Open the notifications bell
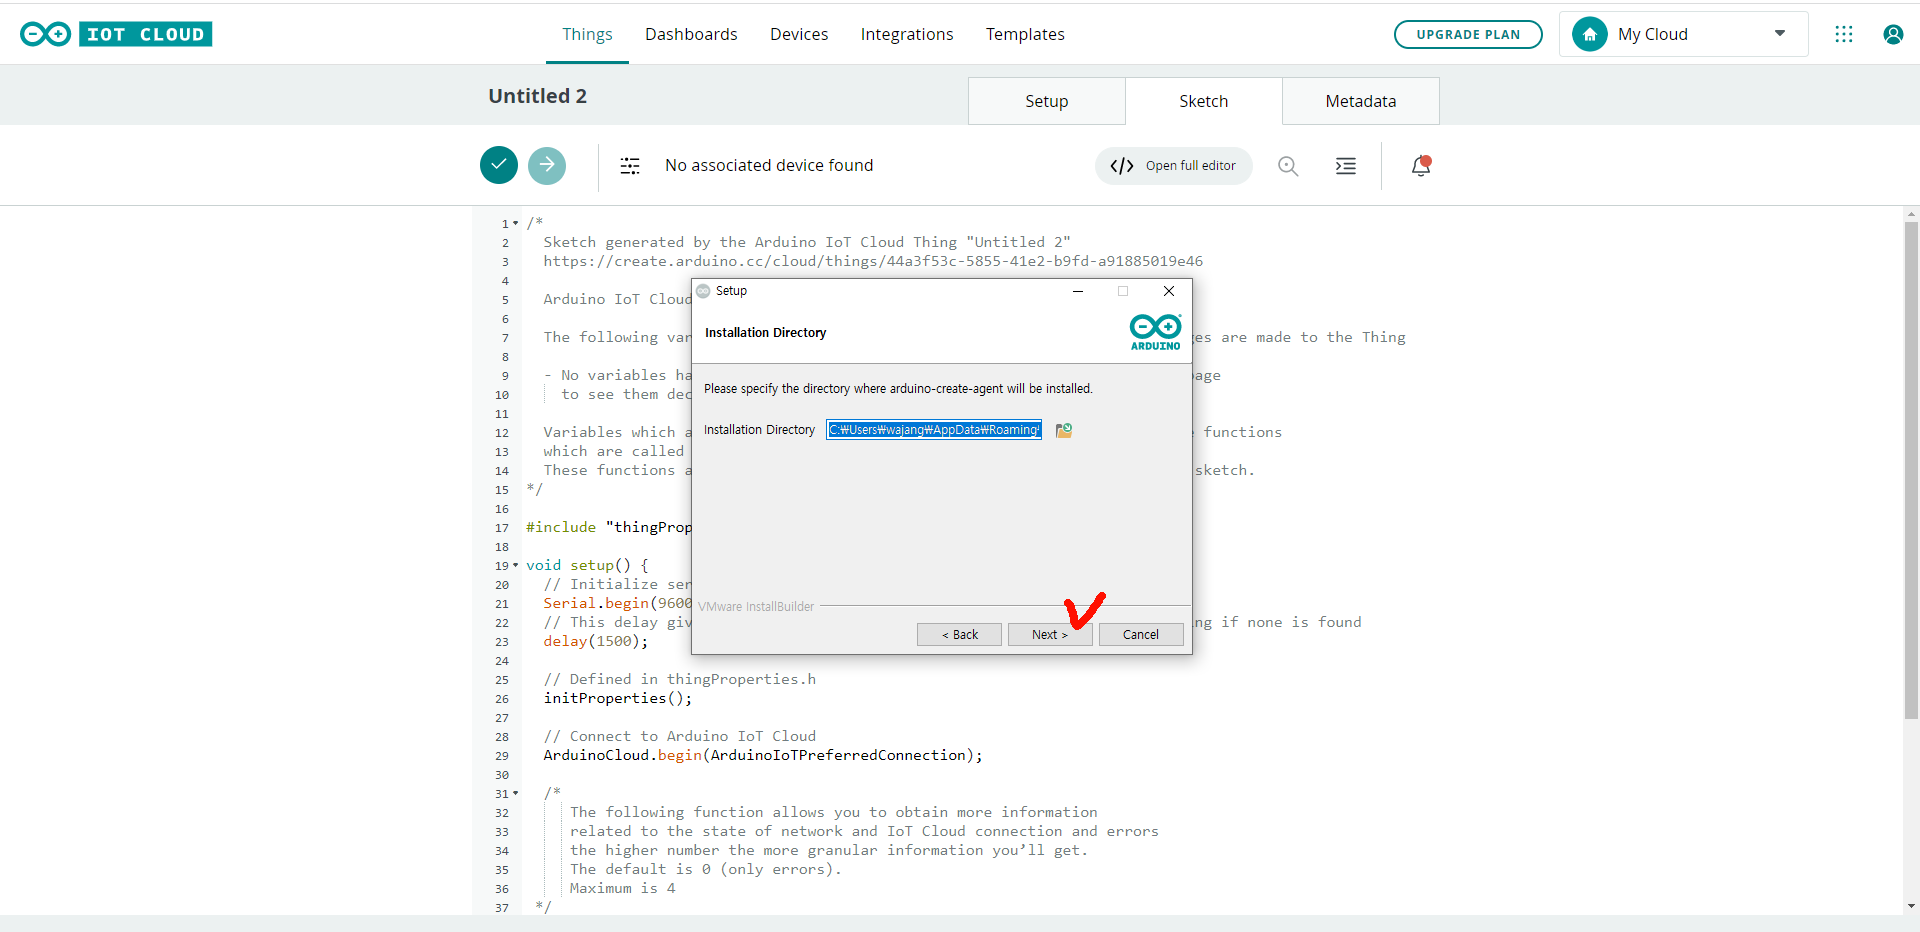 (x=1421, y=166)
